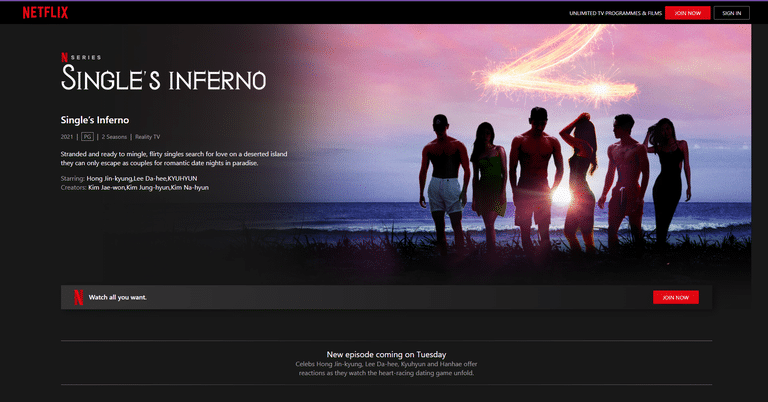Click Join Now in Watch all you want banner
This screenshot has width=768, height=402.
coord(675,297)
